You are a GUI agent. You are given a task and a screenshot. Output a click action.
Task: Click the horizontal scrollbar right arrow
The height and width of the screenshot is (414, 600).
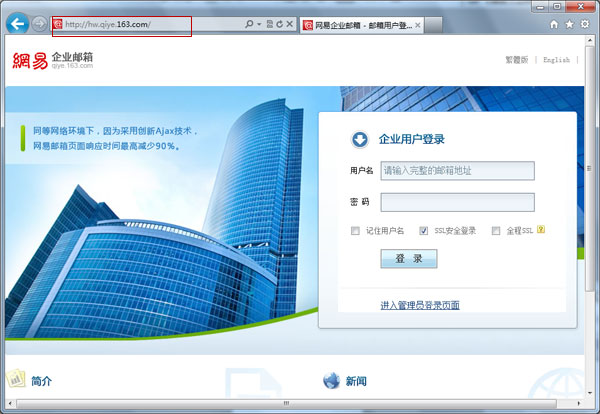[578, 403]
